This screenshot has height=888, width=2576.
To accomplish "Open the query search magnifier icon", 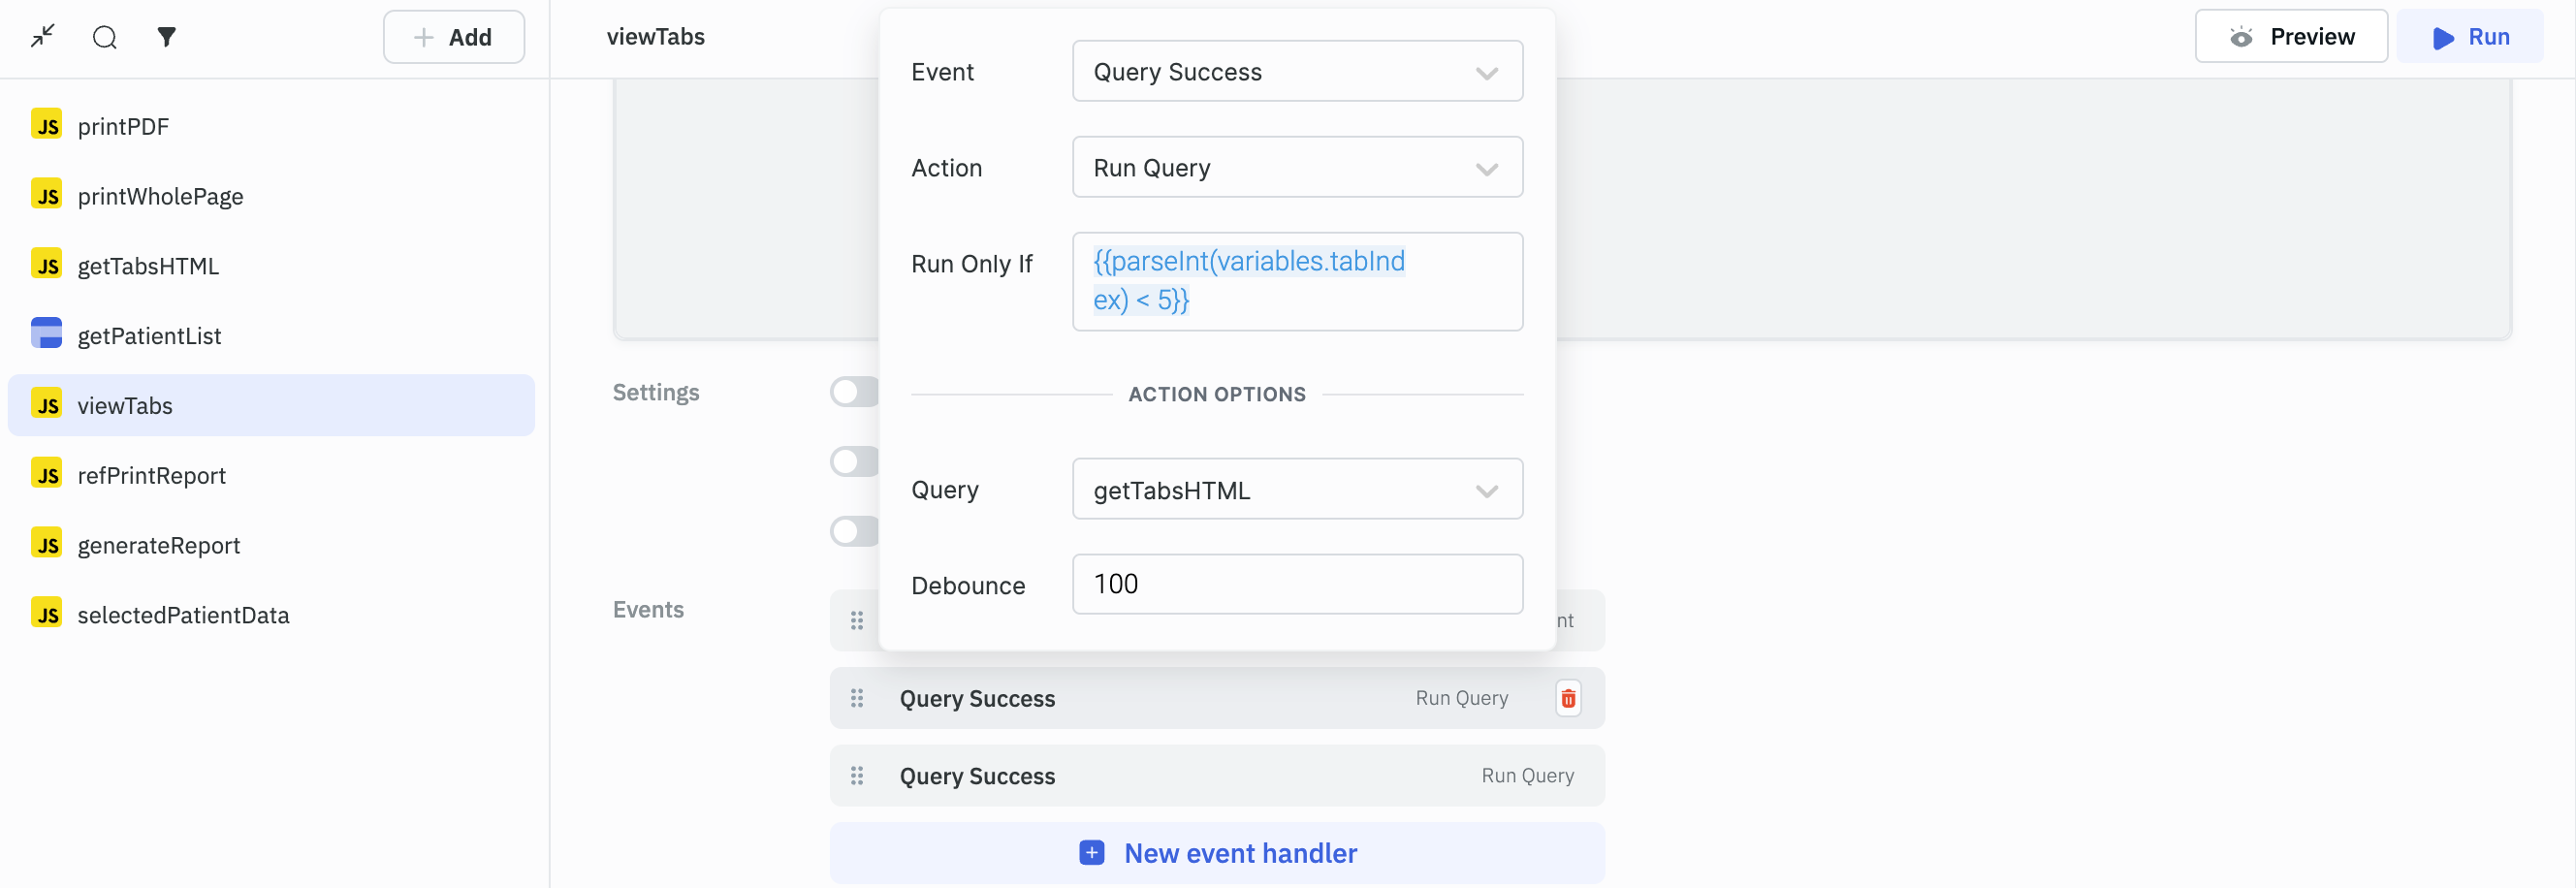I will 105,37.
